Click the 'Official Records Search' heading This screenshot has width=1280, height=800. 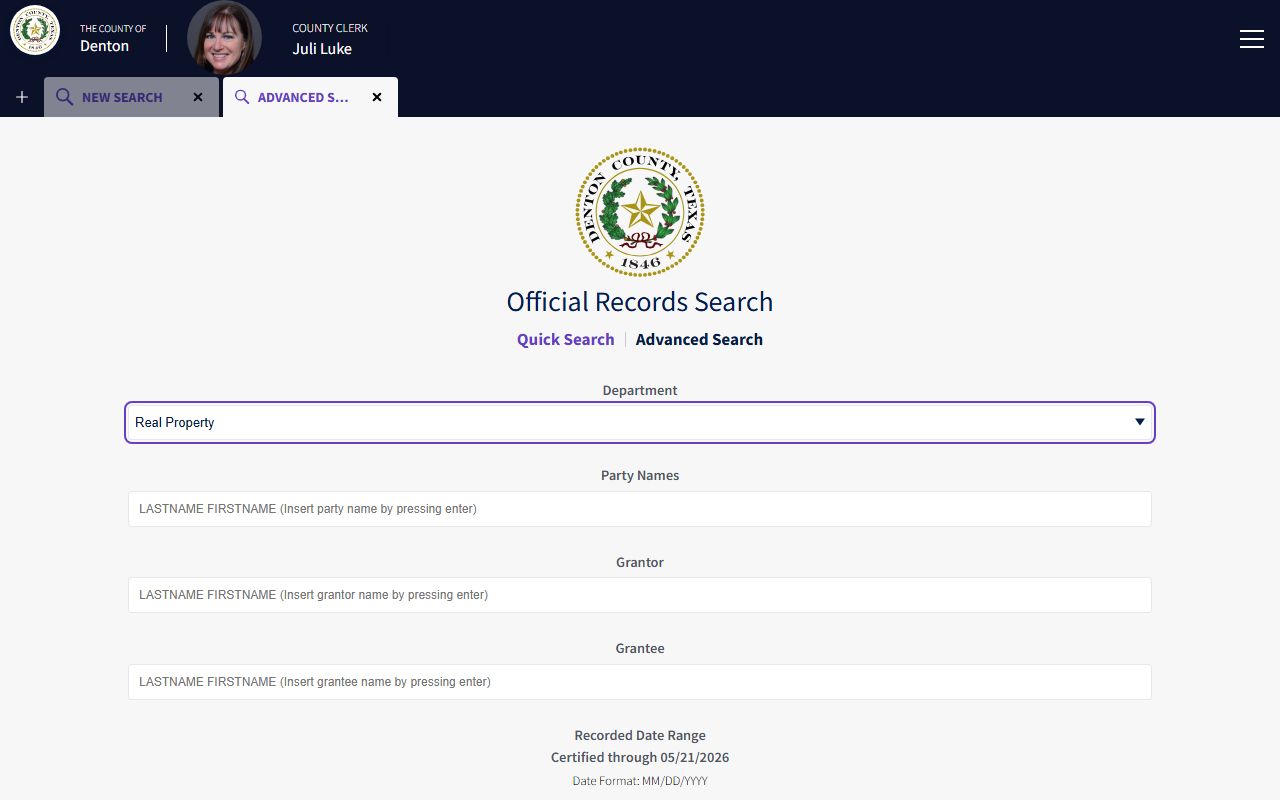(640, 302)
